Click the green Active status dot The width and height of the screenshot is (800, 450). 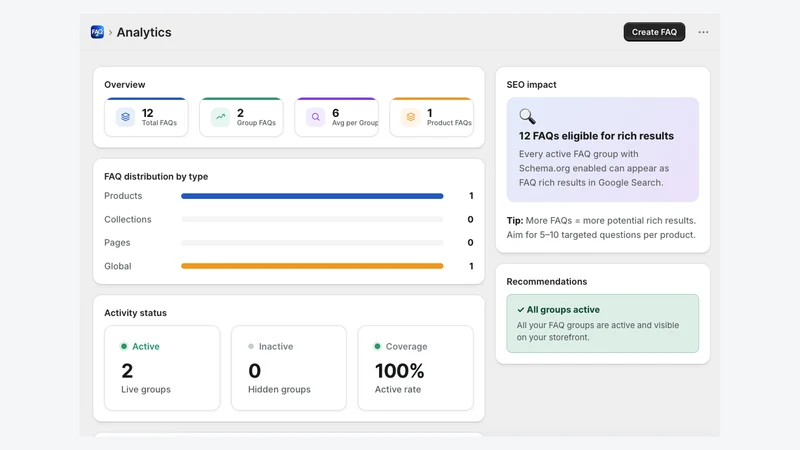tap(123, 346)
